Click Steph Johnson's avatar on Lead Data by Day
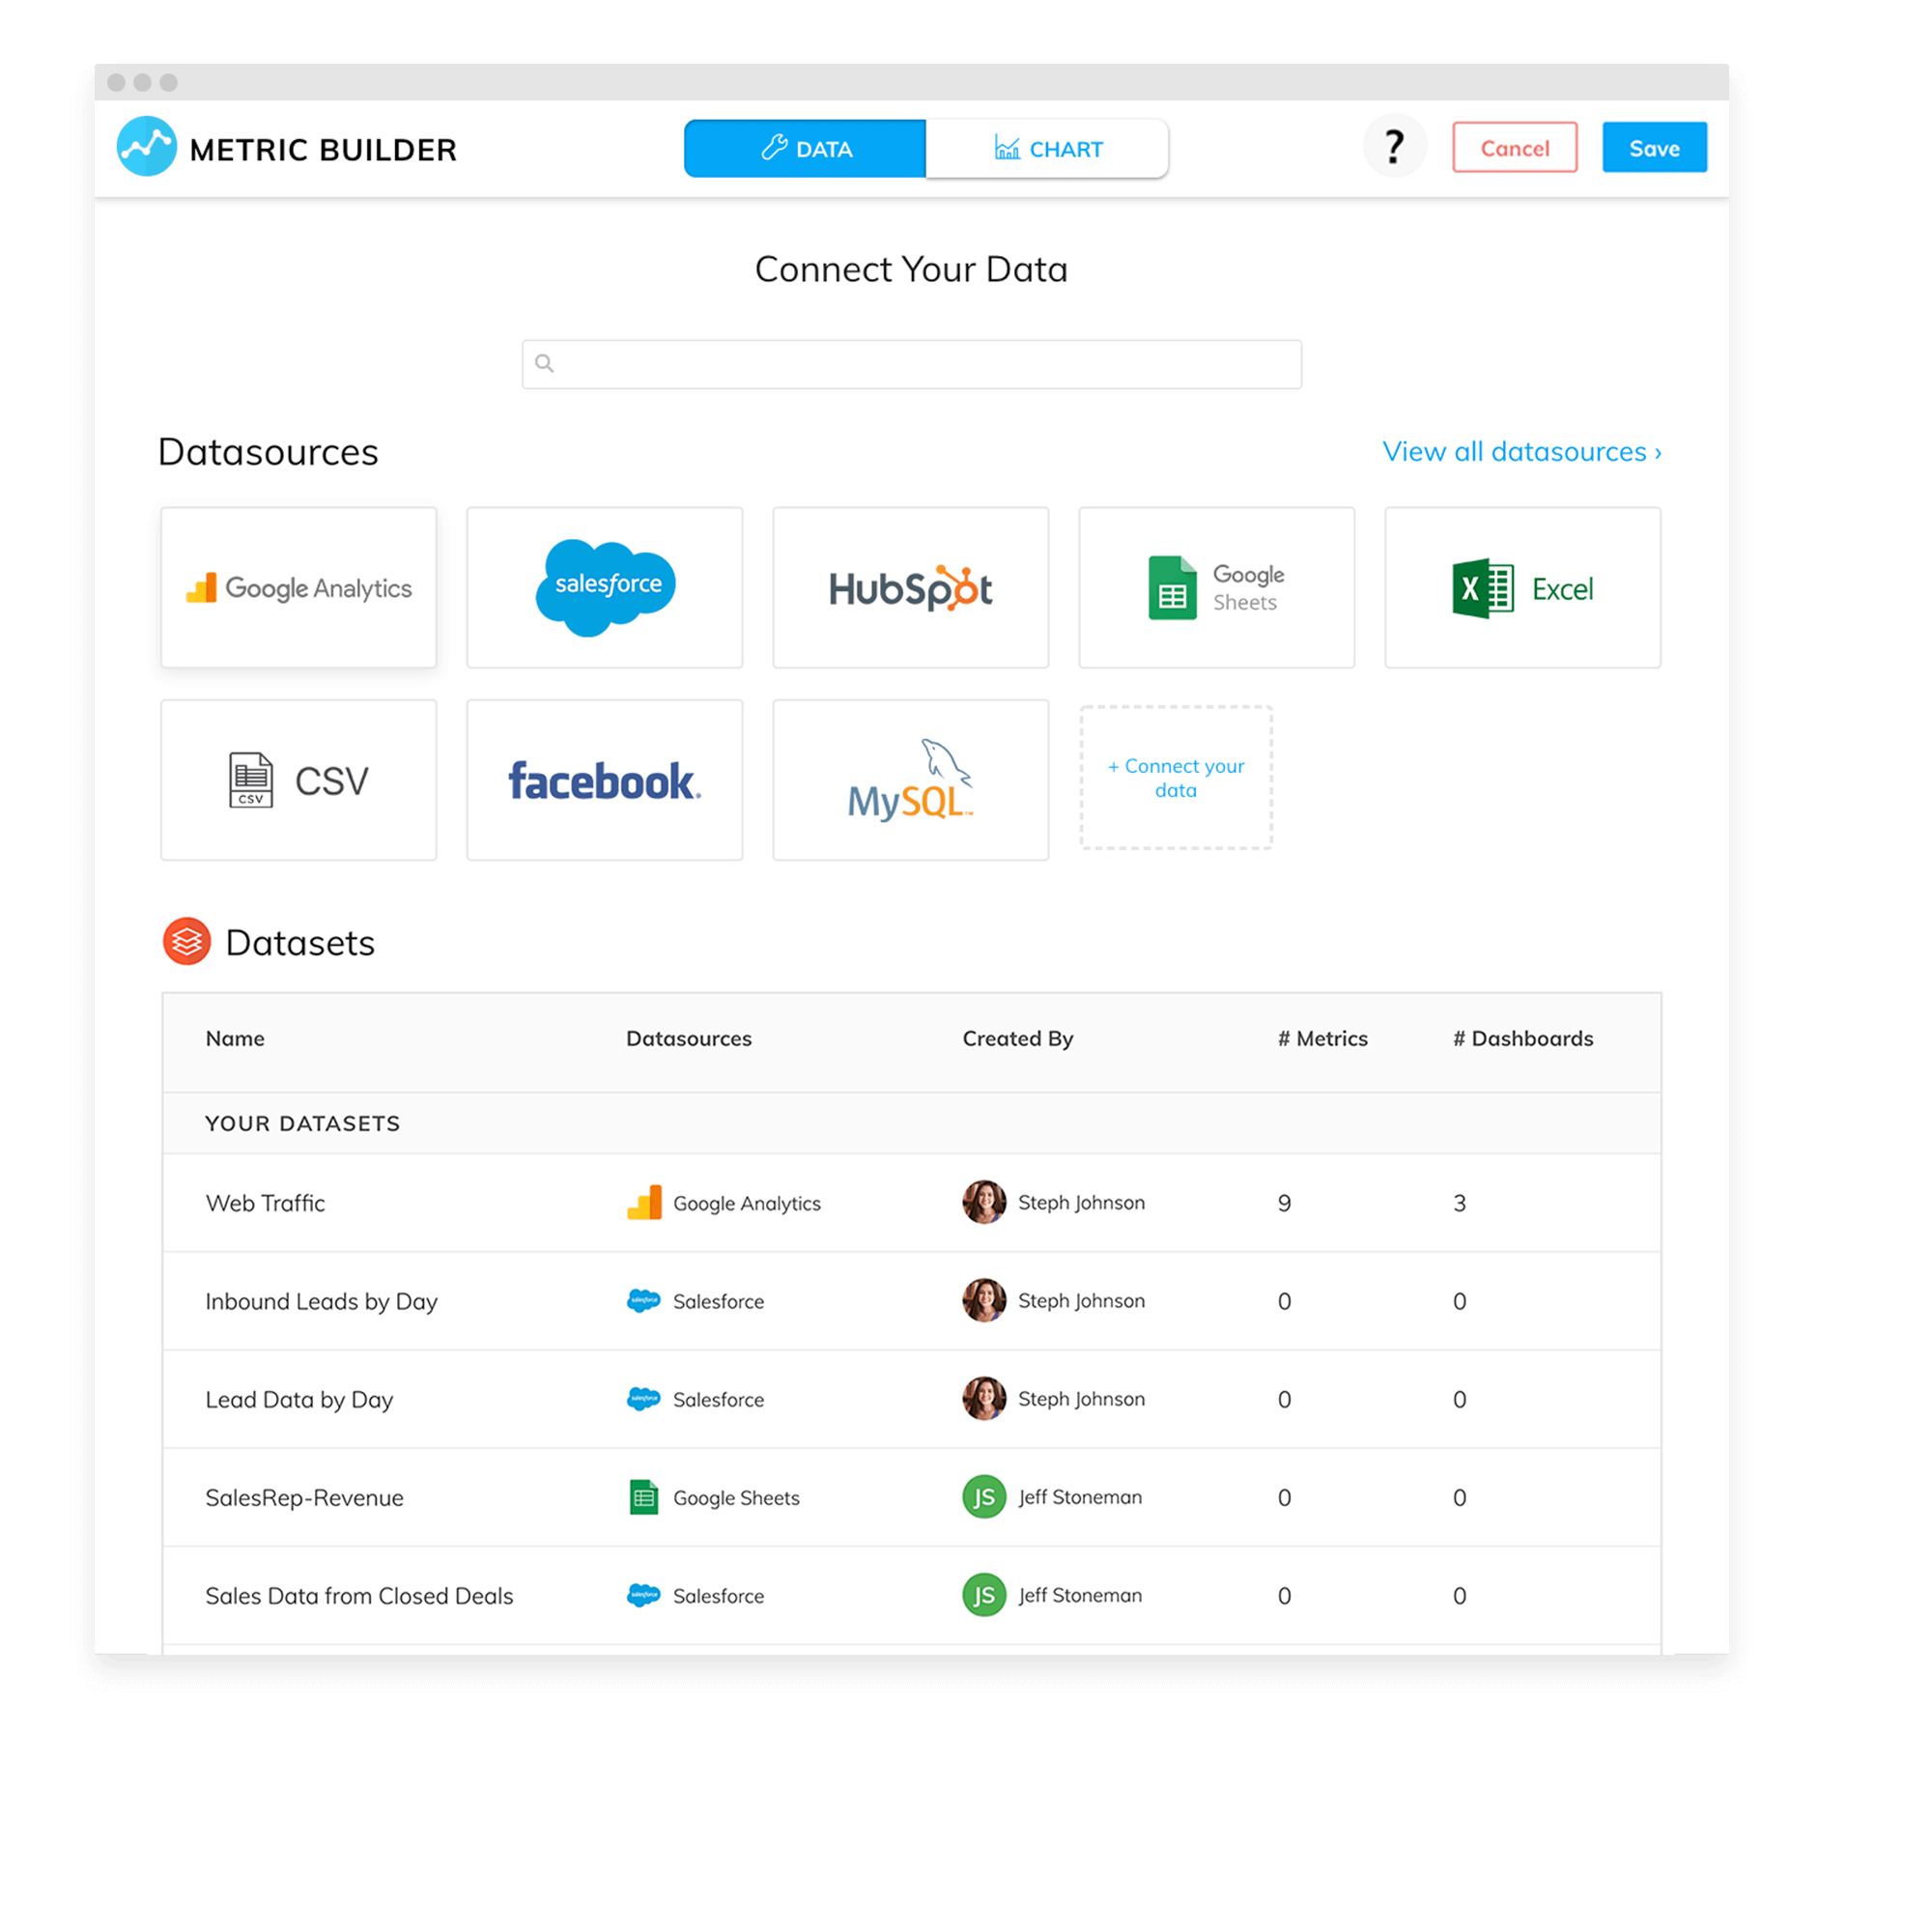The height and width of the screenshot is (1932, 1932). (x=984, y=1399)
